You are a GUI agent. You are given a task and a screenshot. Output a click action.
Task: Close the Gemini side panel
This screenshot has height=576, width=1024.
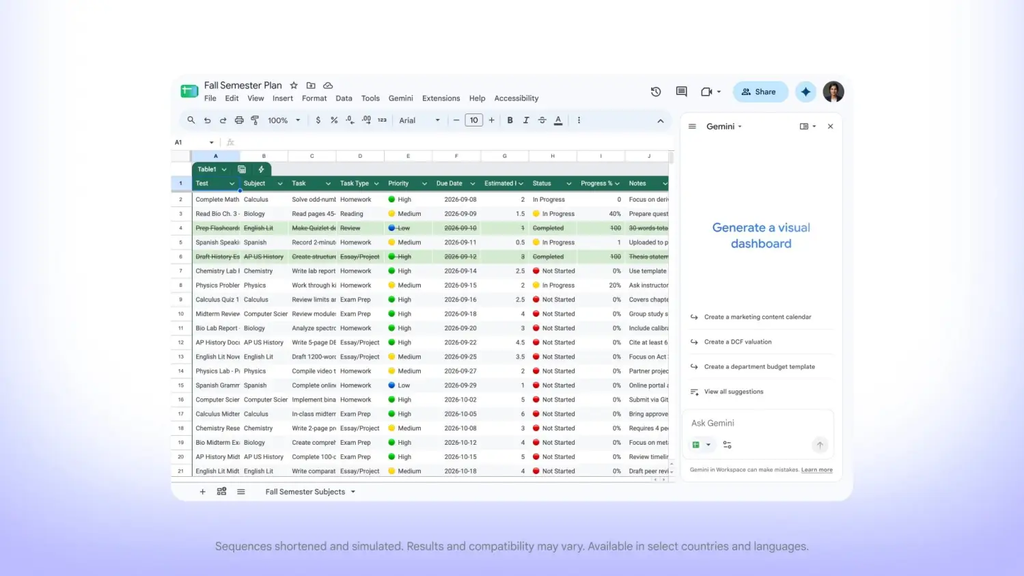click(830, 127)
